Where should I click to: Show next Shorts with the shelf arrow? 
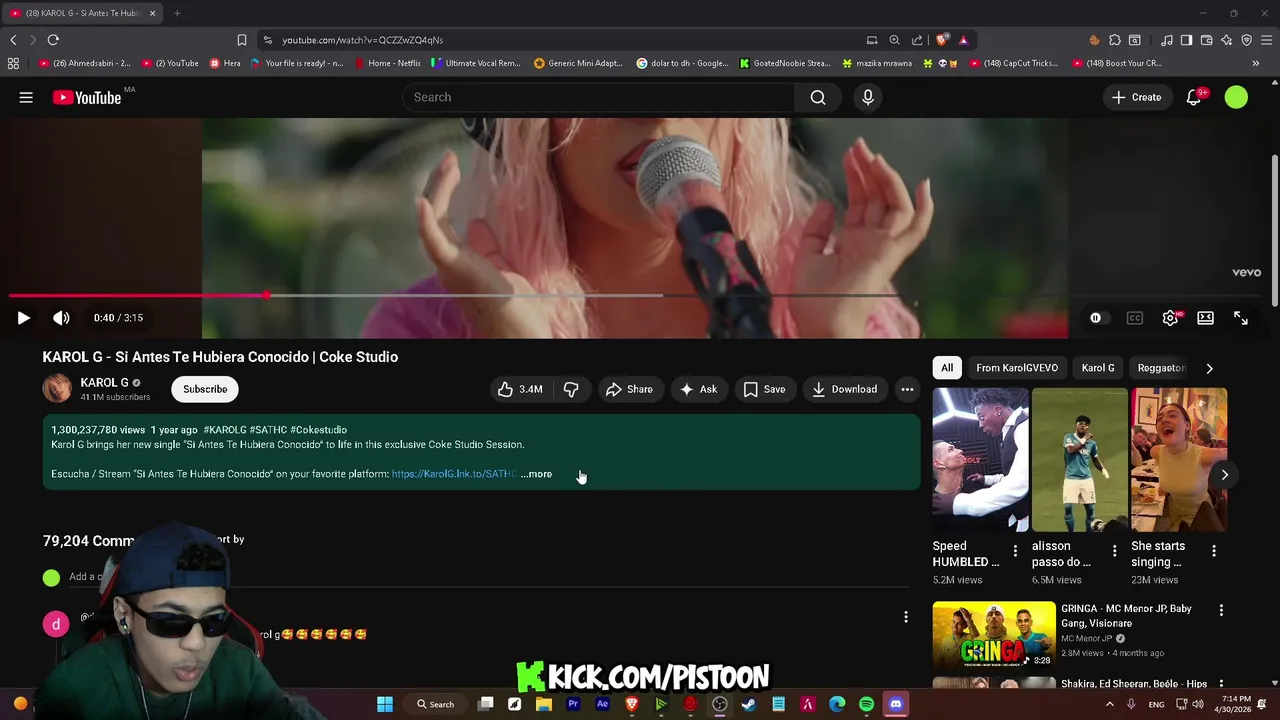1224,475
